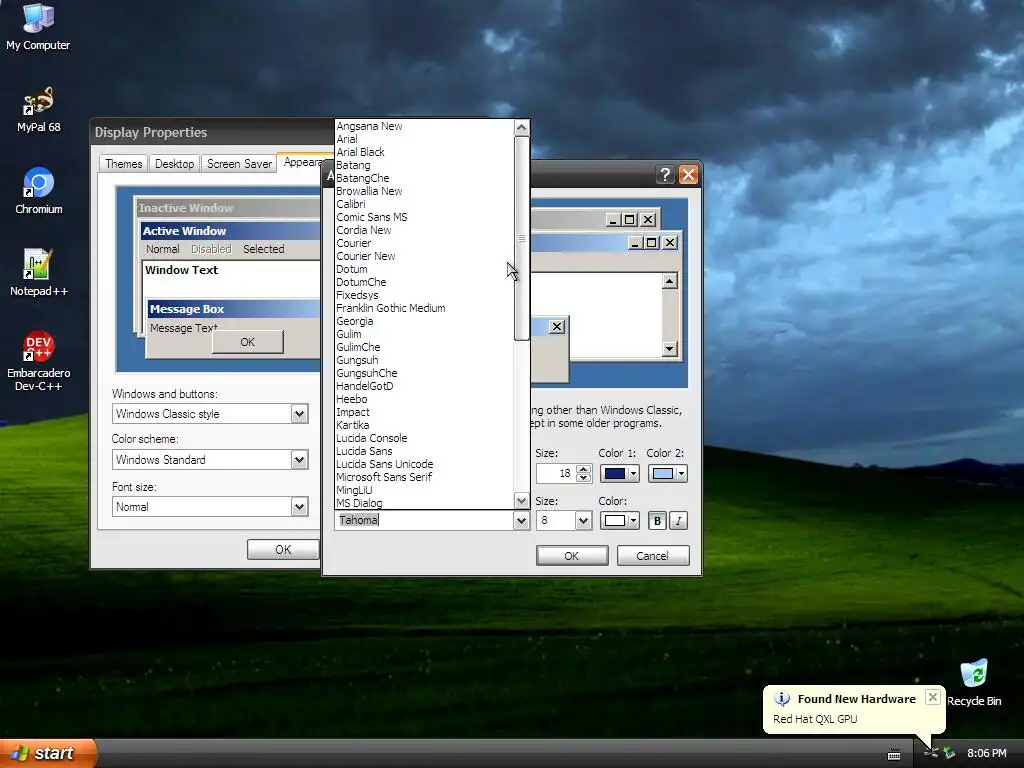Click the Start button

point(48,753)
